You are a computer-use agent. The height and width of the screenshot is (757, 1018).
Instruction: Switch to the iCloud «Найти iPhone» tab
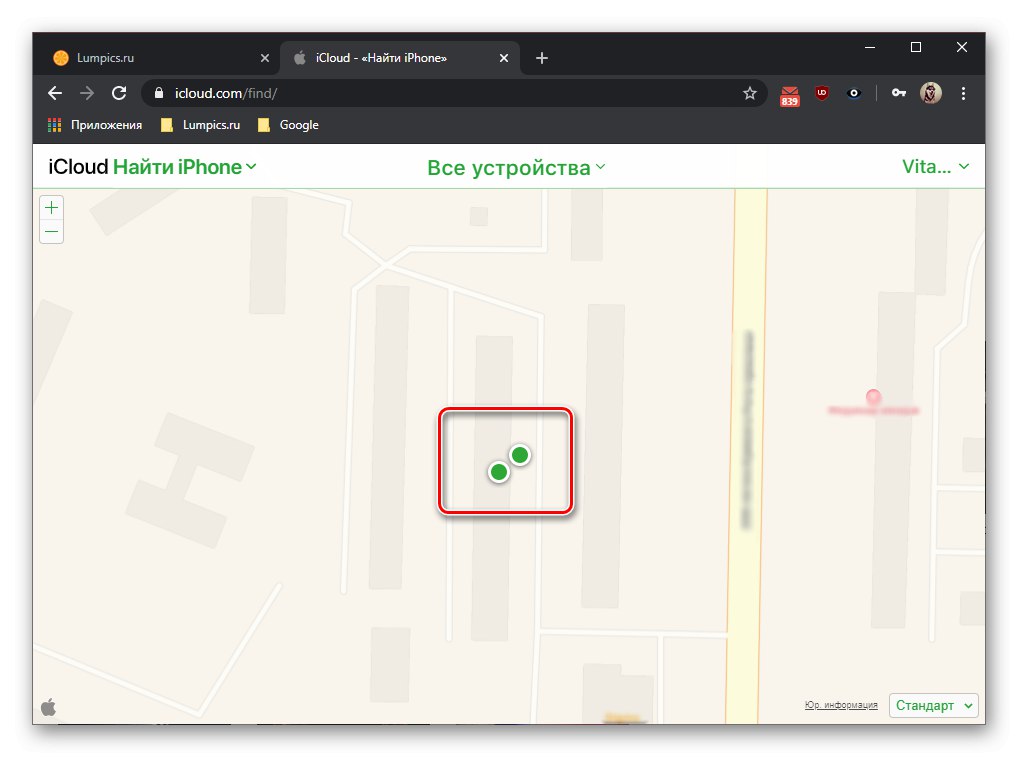[x=401, y=58]
